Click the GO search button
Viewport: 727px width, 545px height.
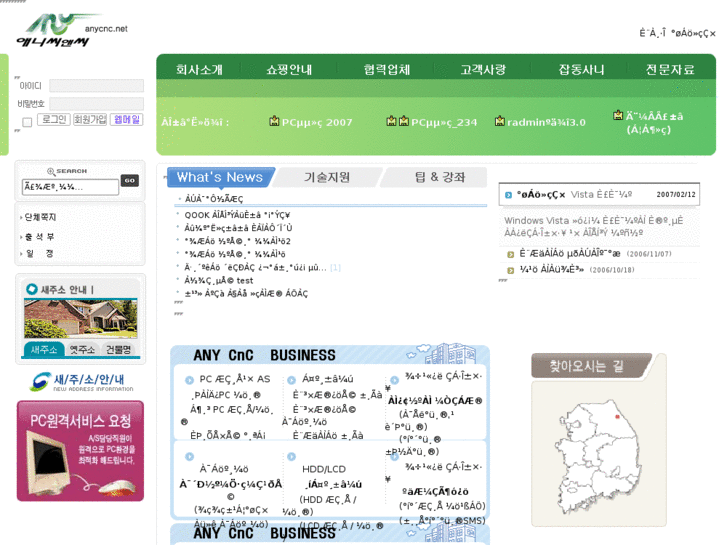pos(130,180)
